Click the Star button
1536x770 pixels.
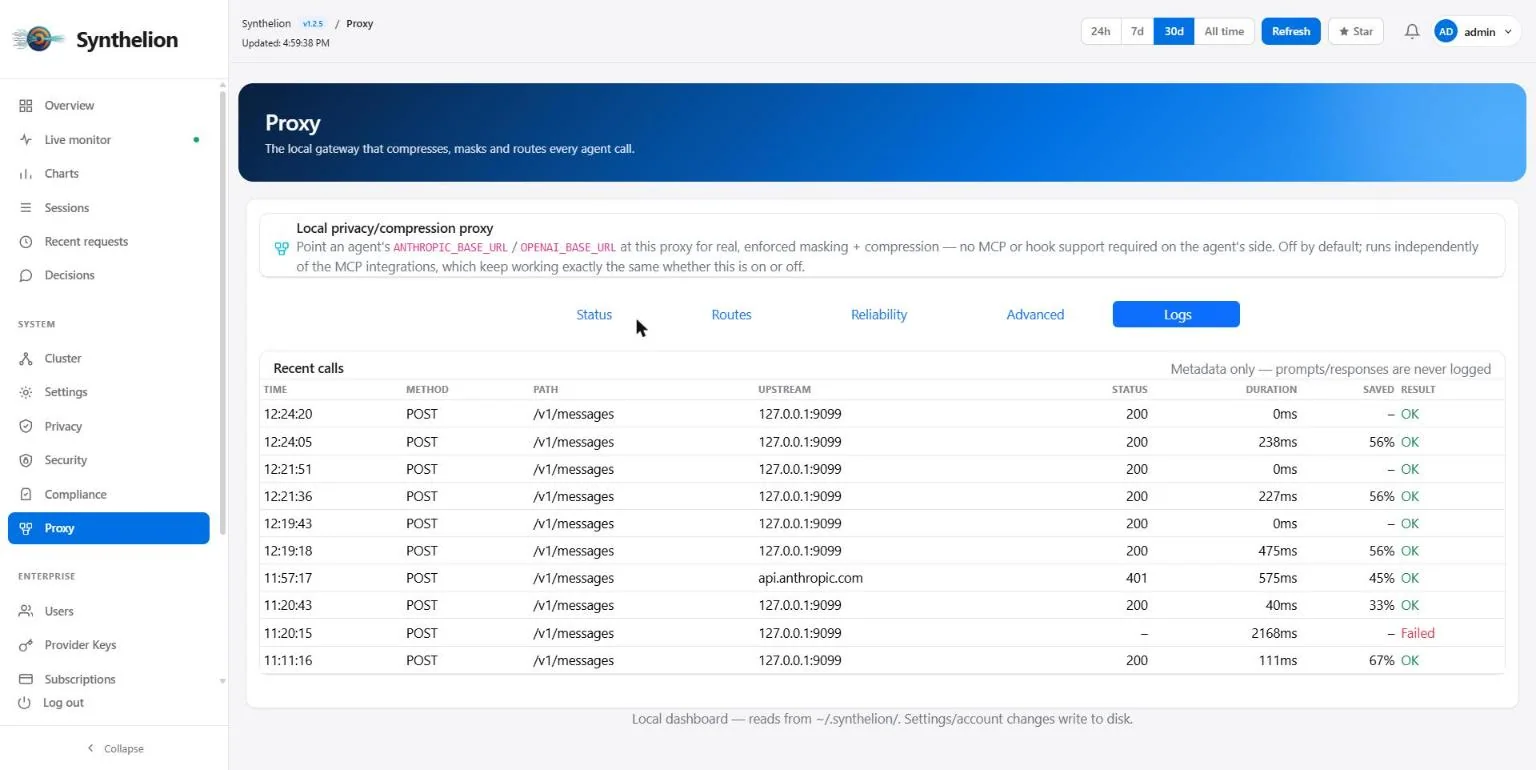click(1355, 31)
